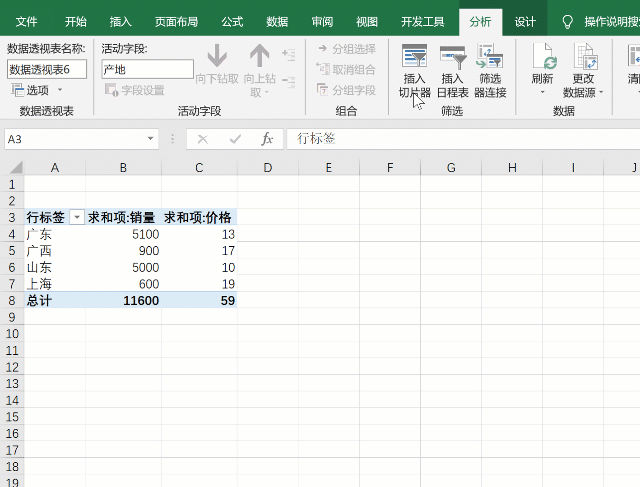This screenshot has height=487, width=640.
Task: Click the PivotTable name field 数据透视表6
Action: pyautogui.click(x=47, y=69)
